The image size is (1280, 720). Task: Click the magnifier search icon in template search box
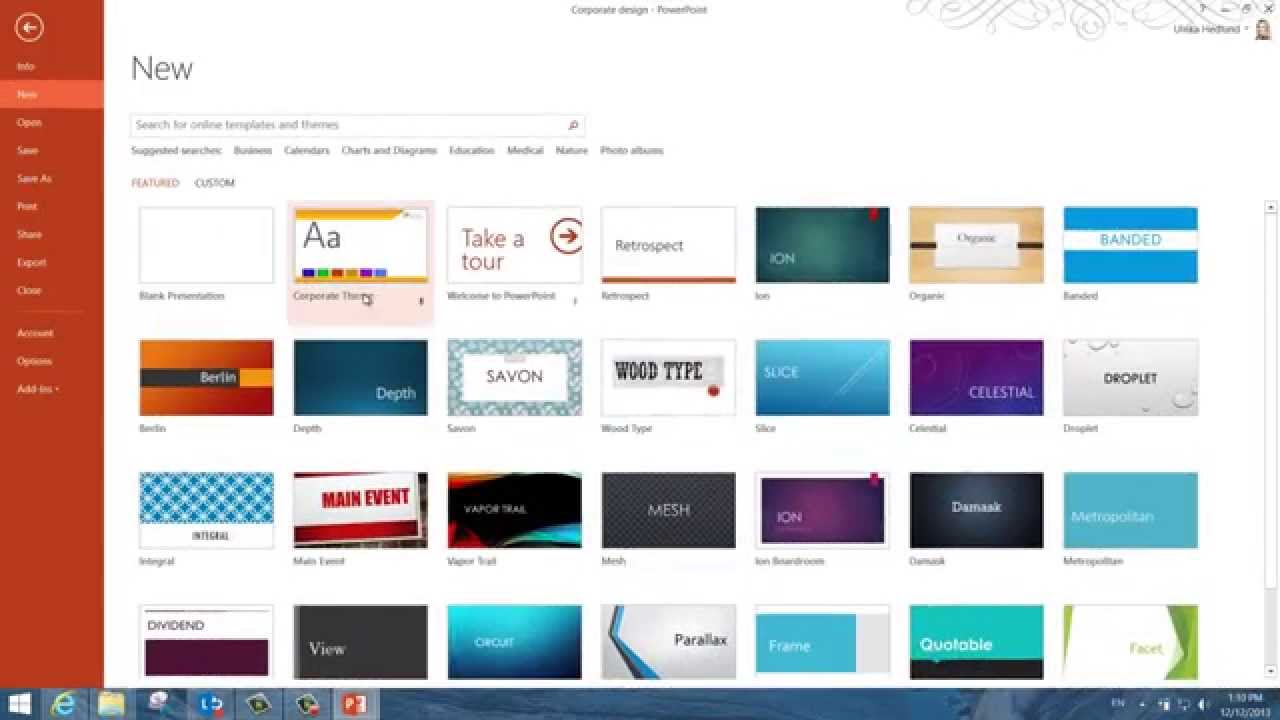tap(573, 125)
